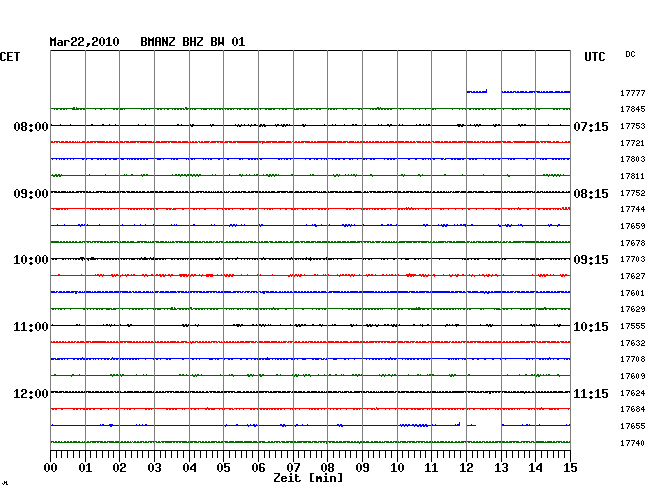Click the DC value 17659
Viewport: 650px width, 494px height.
coord(633,226)
